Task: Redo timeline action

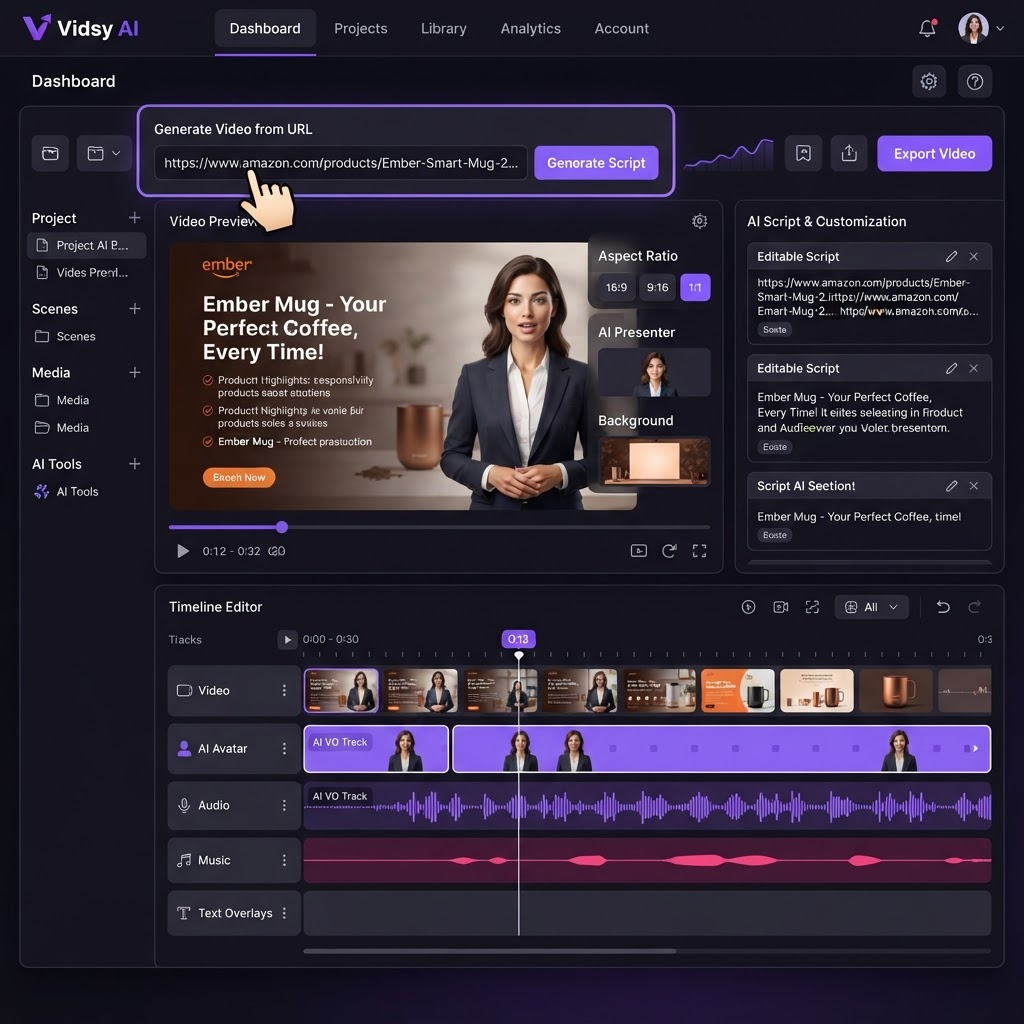Action: pyautogui.click(x=974, y=607)
